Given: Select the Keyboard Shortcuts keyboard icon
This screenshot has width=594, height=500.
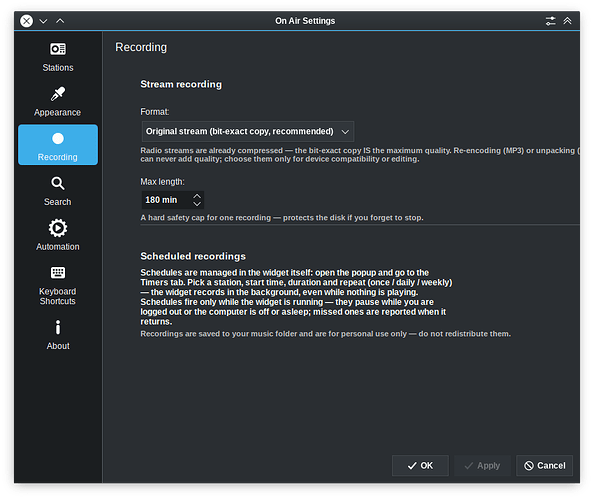Looking at the screenshot, I should pyautogui.click(x=58, y=273).
